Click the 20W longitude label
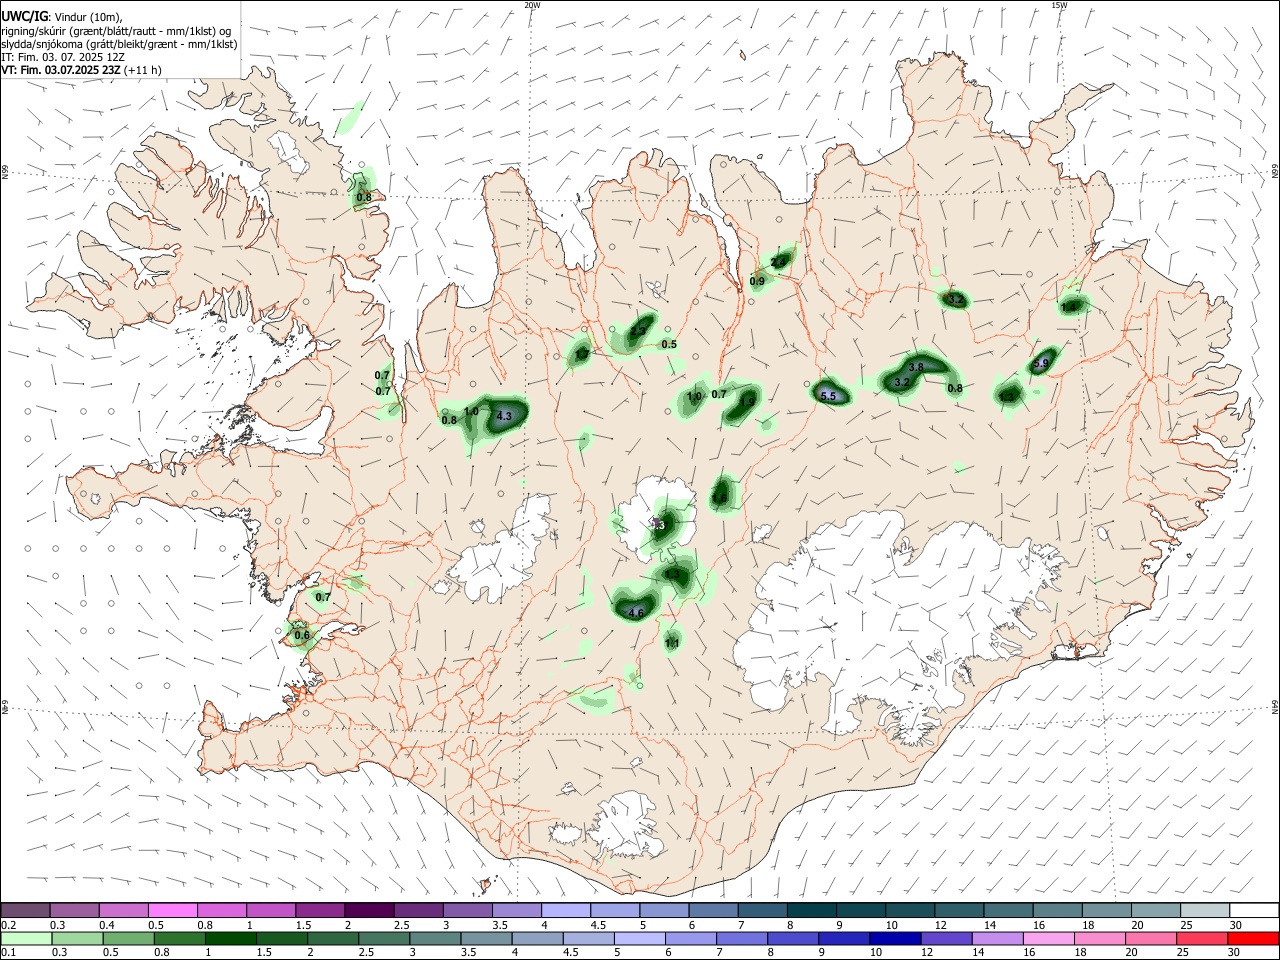The width and height of the screenshot is (1280, 960). (x=532, y=5)
